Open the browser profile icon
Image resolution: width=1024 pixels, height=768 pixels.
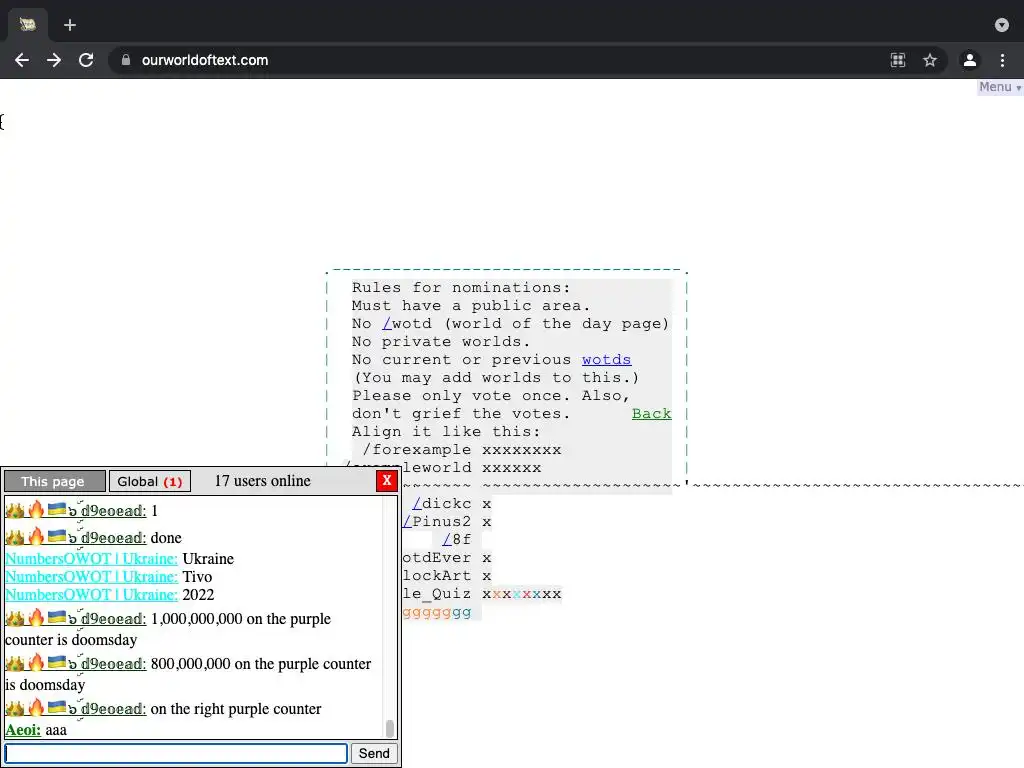click(970, 60)
